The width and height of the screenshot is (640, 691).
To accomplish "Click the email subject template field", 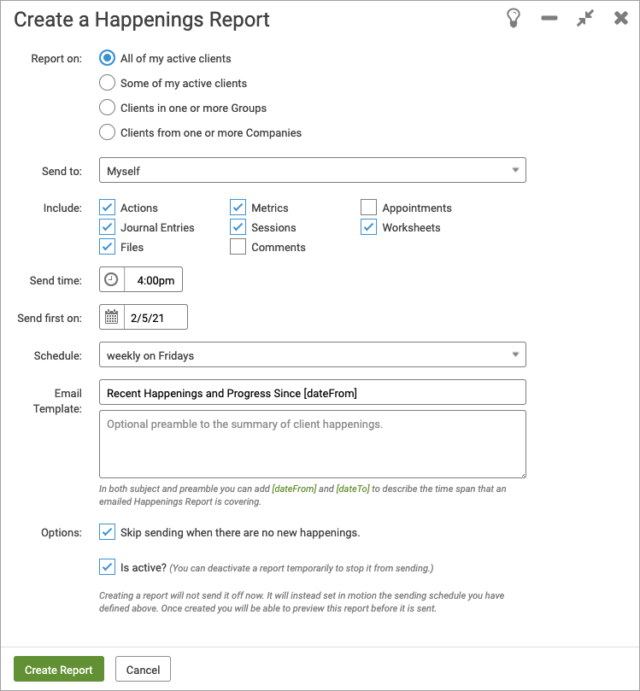I will (x=312, y=393).
